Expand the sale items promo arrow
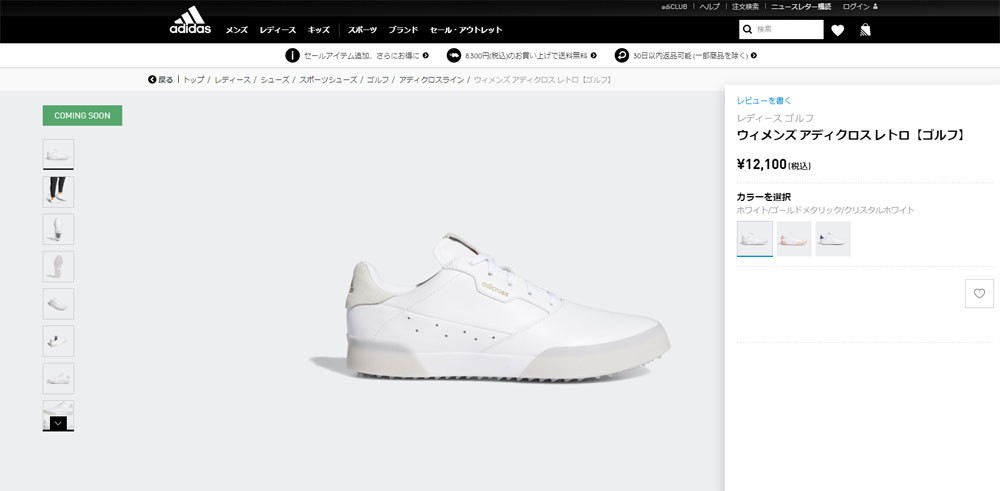The image size is (1000, 491). coord(425,55)
